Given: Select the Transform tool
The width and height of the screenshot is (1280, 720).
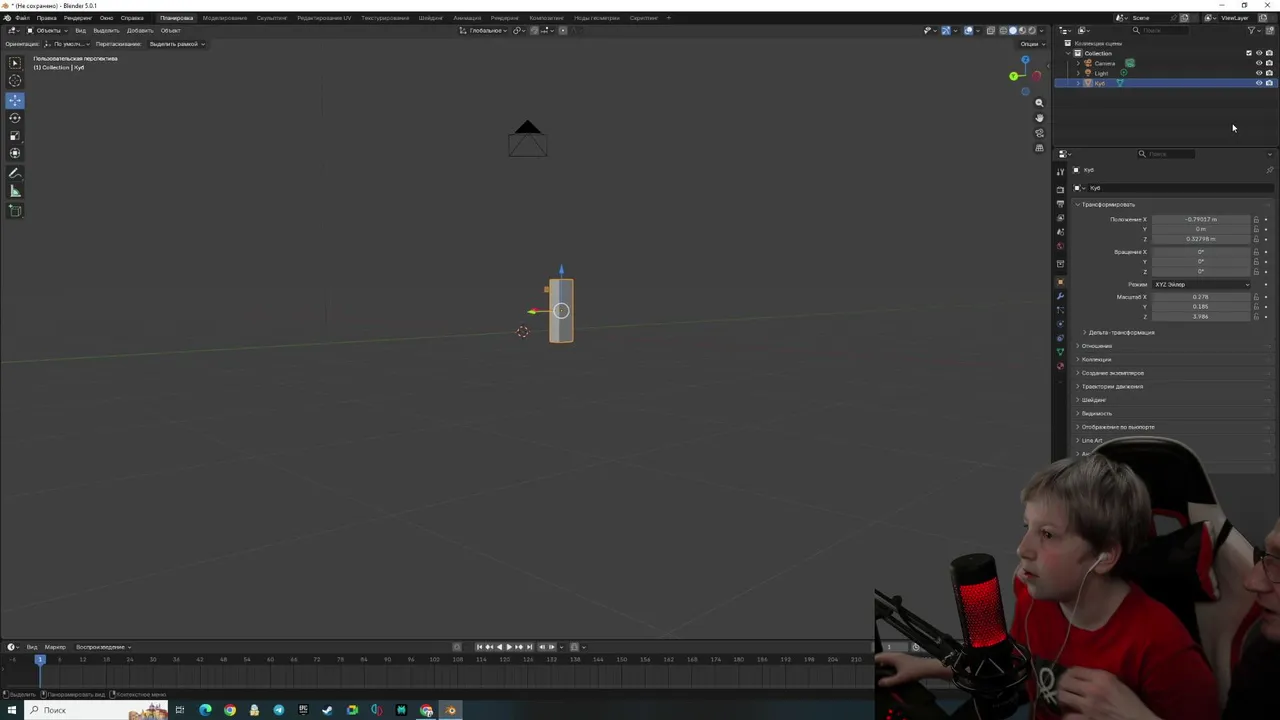Looking at the screenshot, I should (x=15, y=153).
